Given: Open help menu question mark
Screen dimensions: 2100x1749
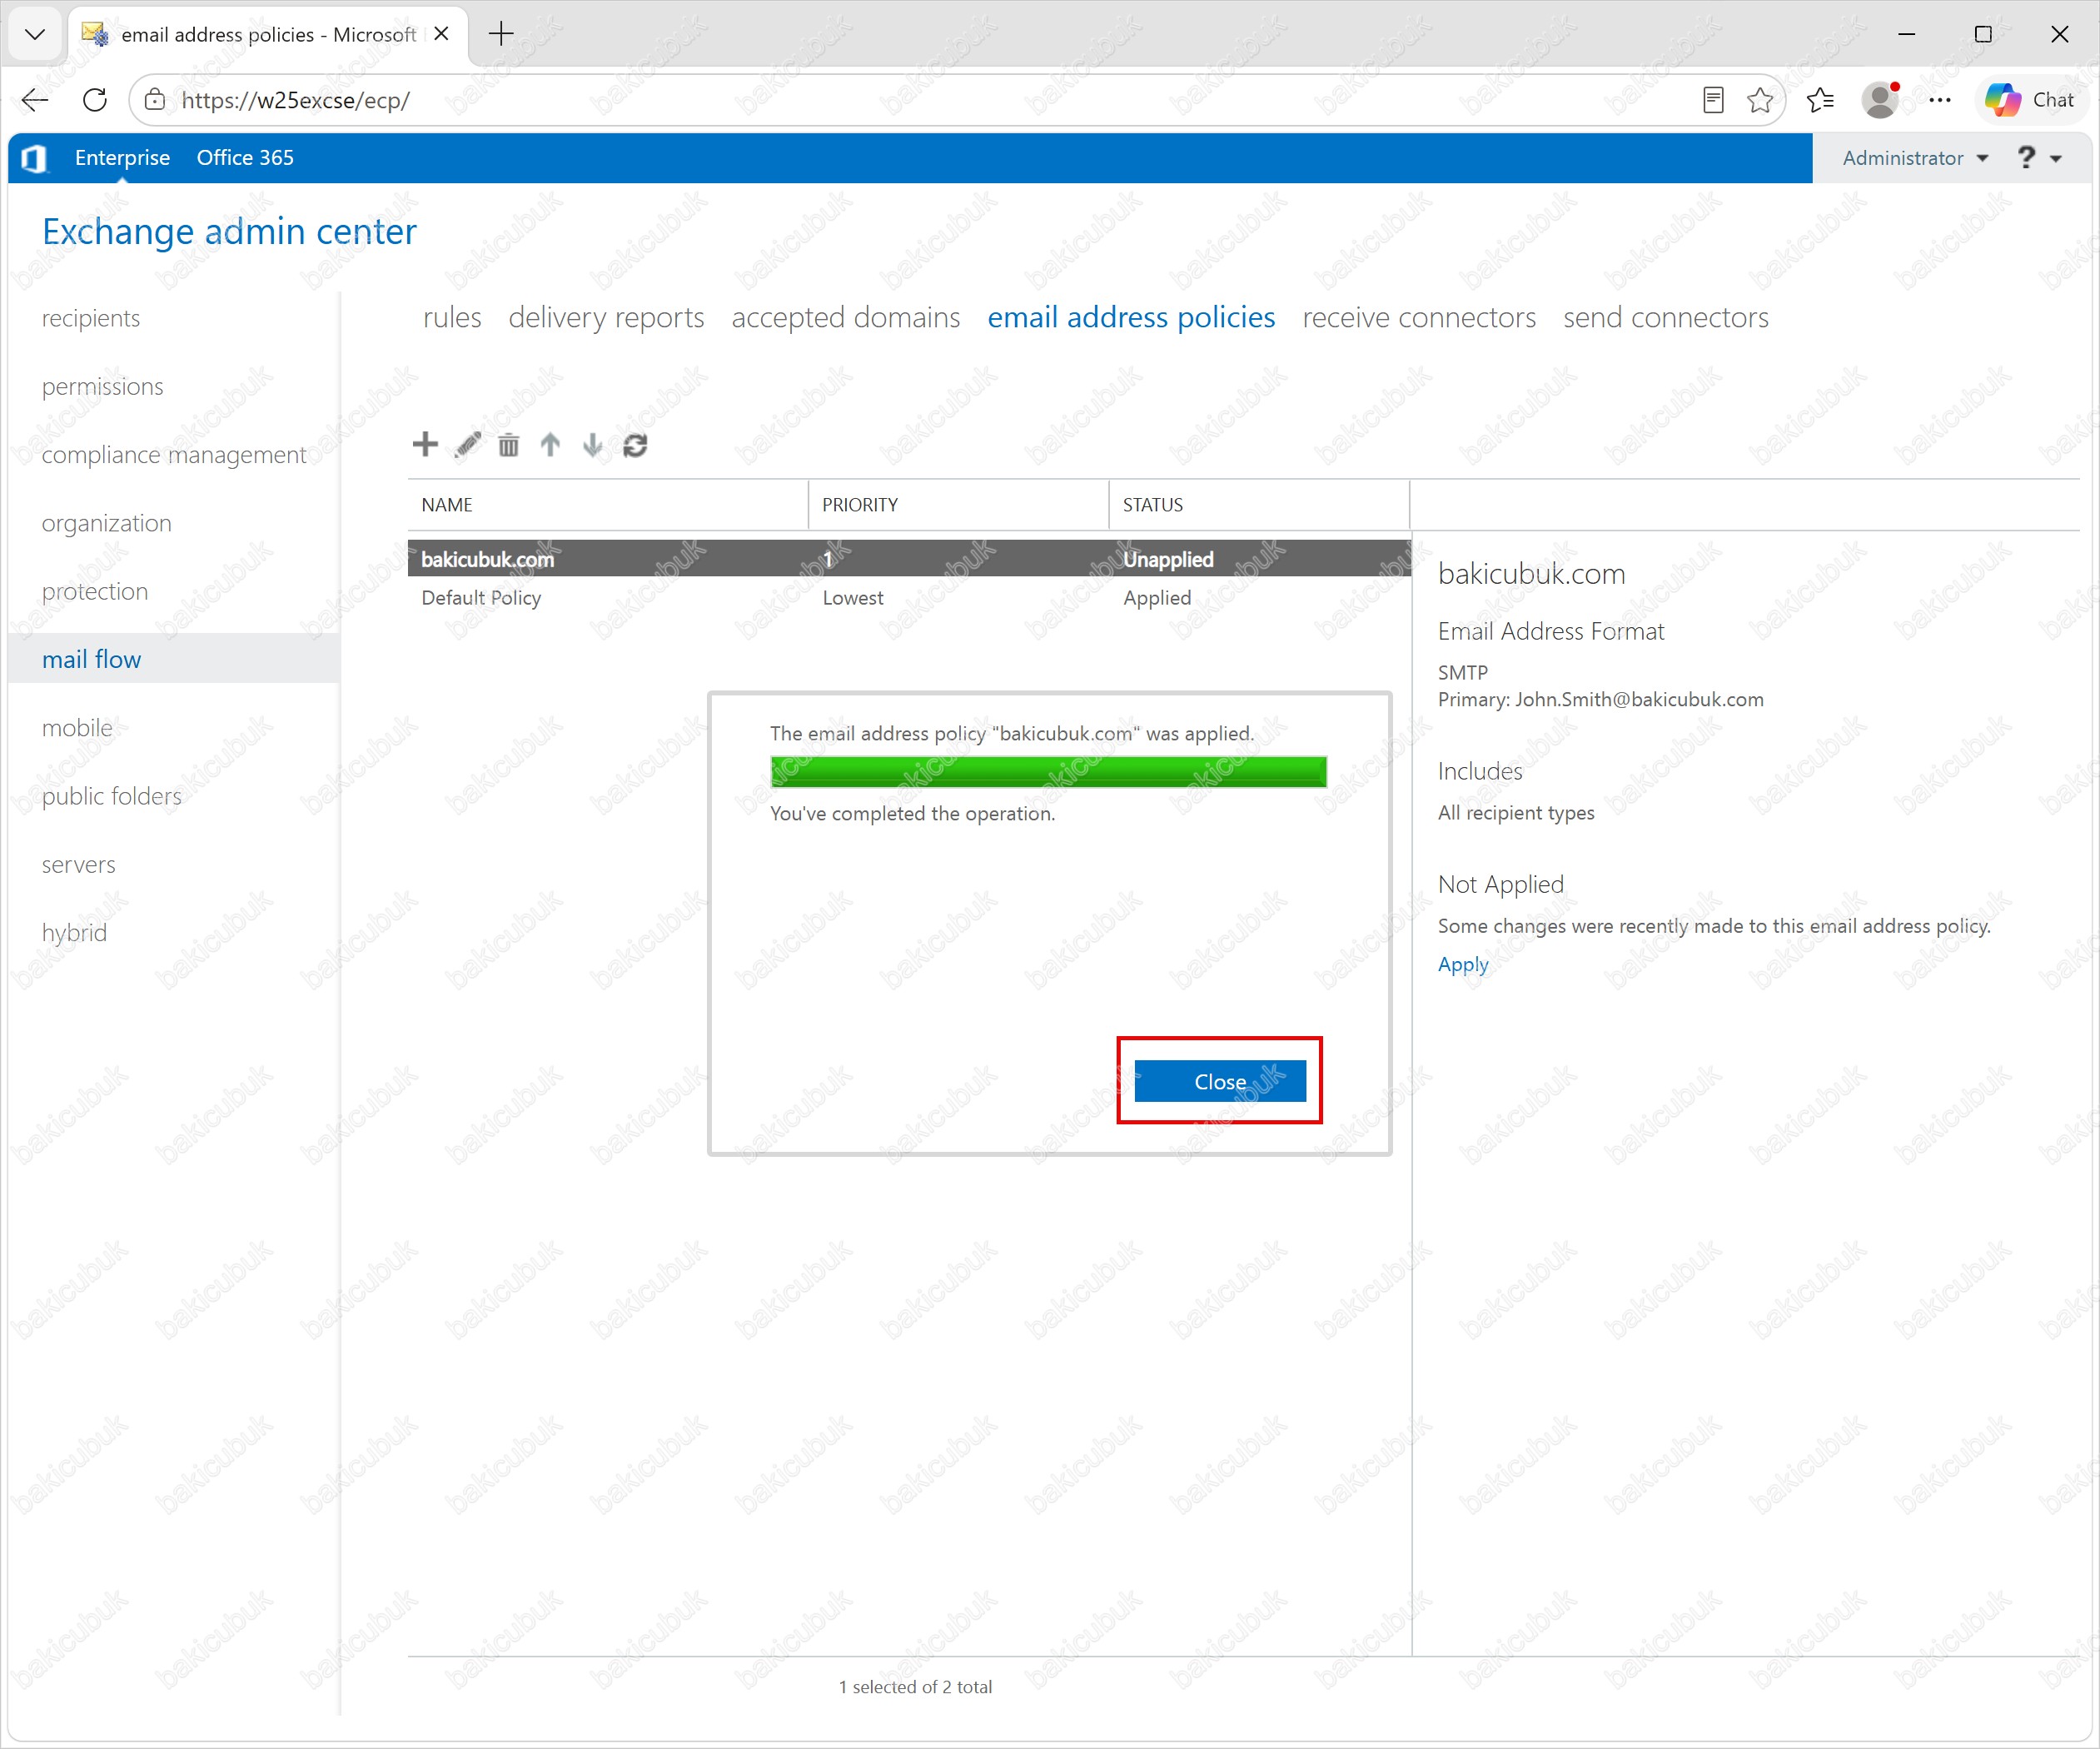Looking at the screenshot, I should point(2038,158).
